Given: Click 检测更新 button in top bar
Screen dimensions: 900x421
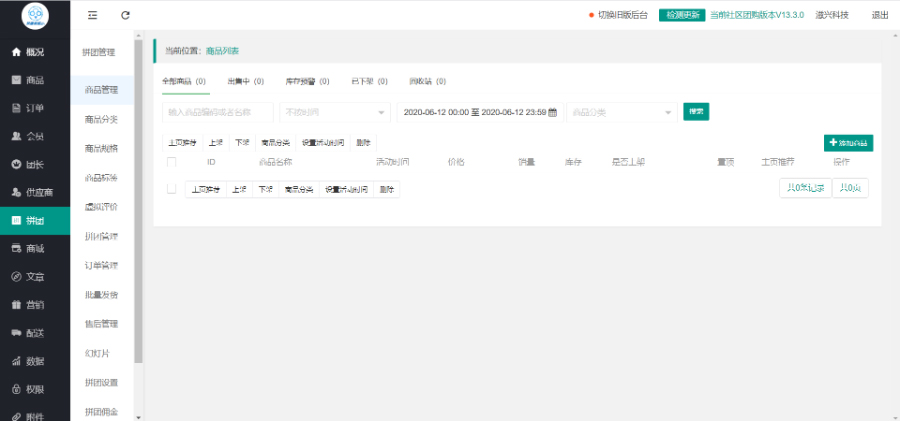Looking at the screenshot, I should pyautogui.click(x=682, y=16).
